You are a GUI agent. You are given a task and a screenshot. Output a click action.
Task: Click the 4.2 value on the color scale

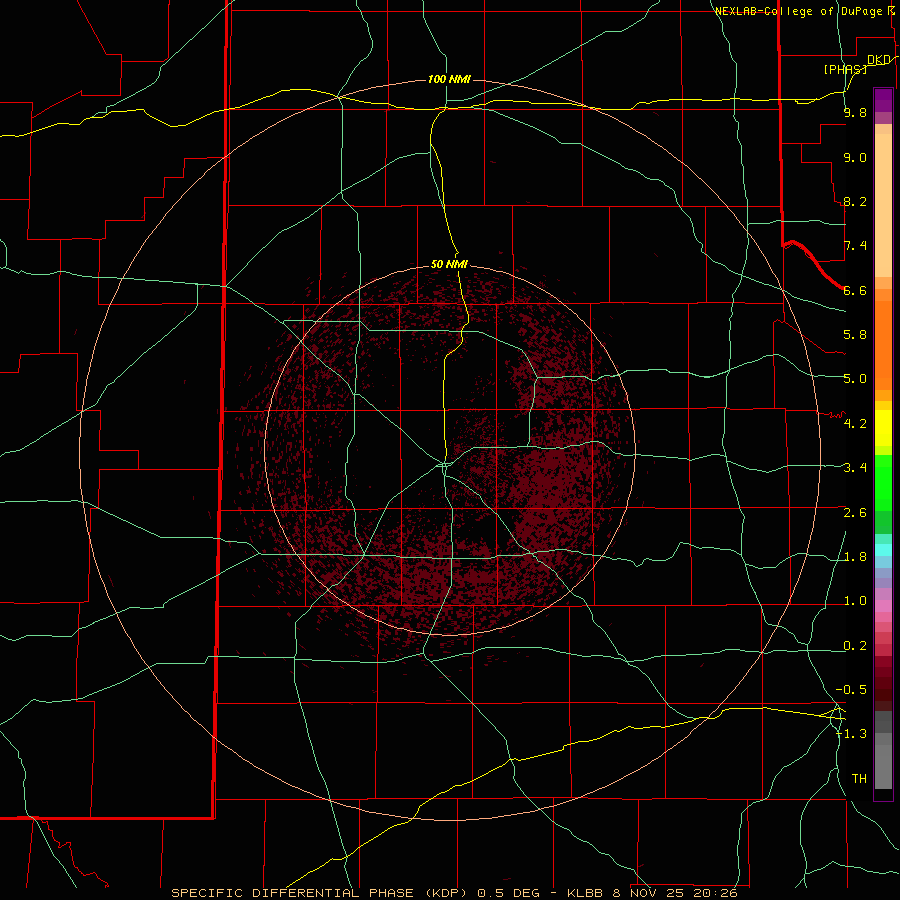click(855, 424)
